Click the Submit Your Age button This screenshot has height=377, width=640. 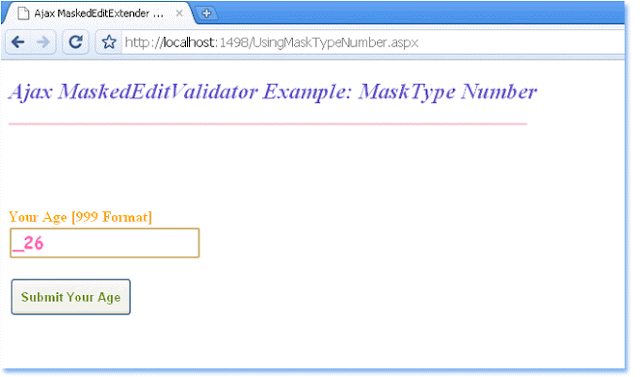(x=71, y=297)
